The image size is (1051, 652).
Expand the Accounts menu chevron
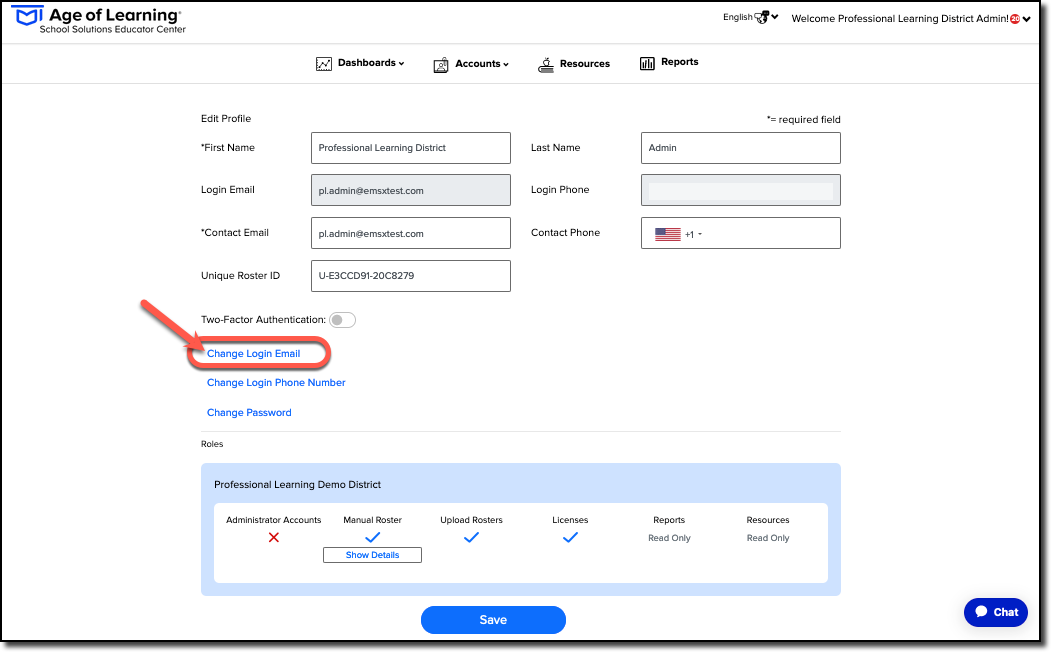click(x=506, y=64)
